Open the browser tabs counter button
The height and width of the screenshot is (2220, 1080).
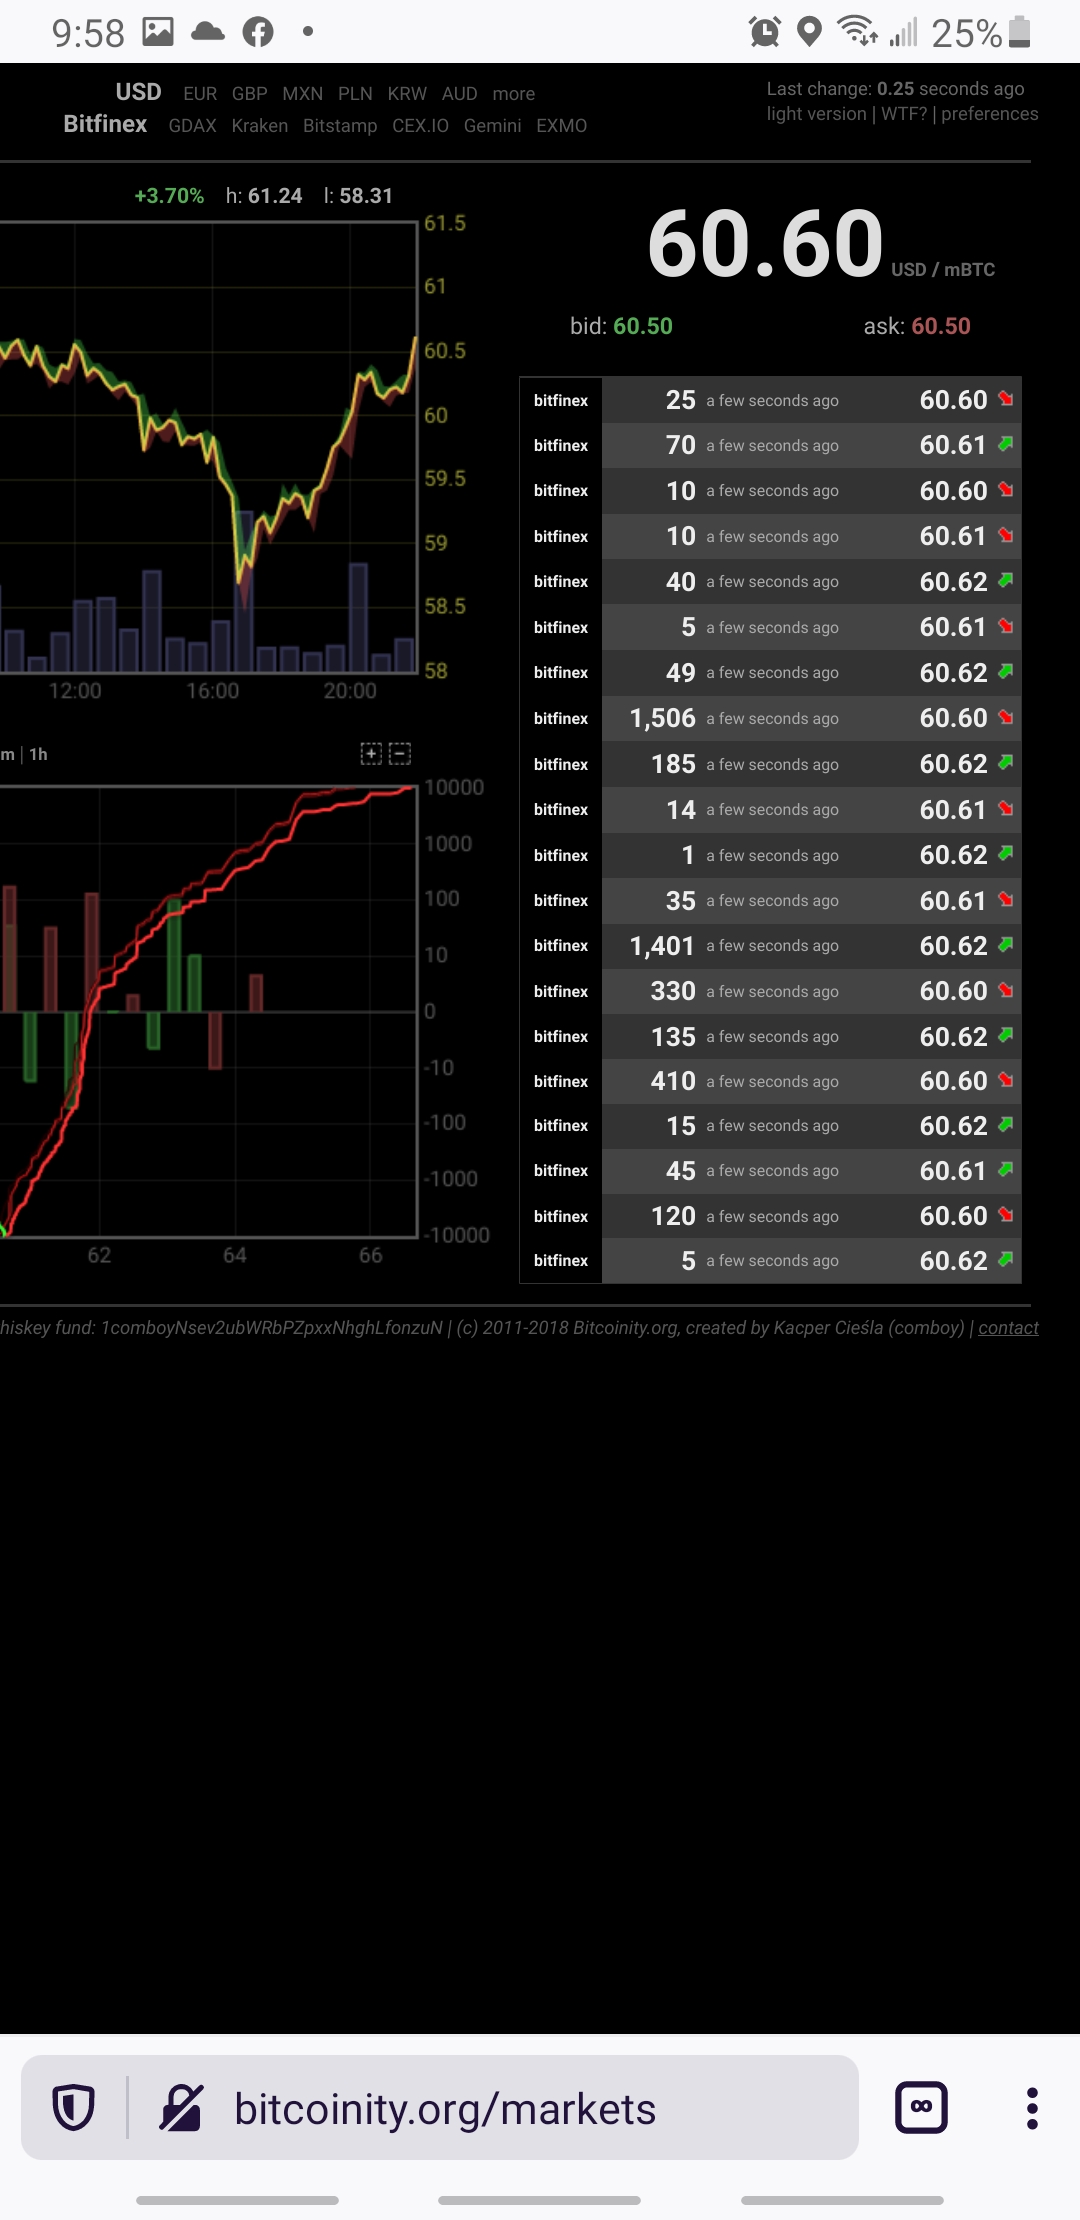click(921, 2107)
